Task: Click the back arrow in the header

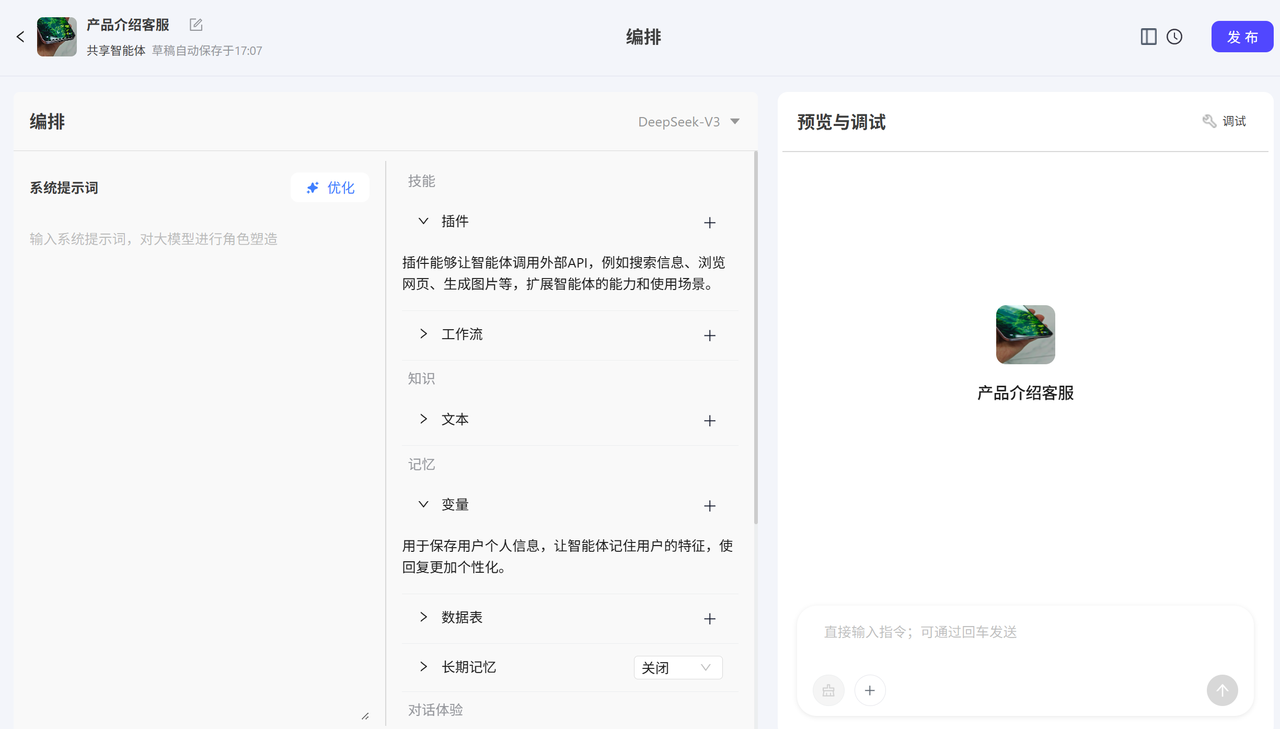Action: (x=20, y=37)
